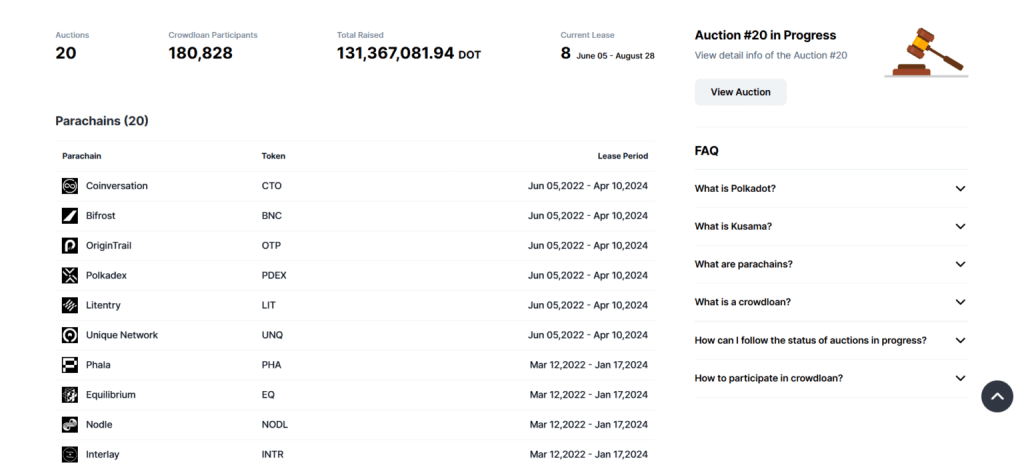Click the Nodle lease period dates
The height and width of the screenshot is (463, 1024).
tap(589, 424)
